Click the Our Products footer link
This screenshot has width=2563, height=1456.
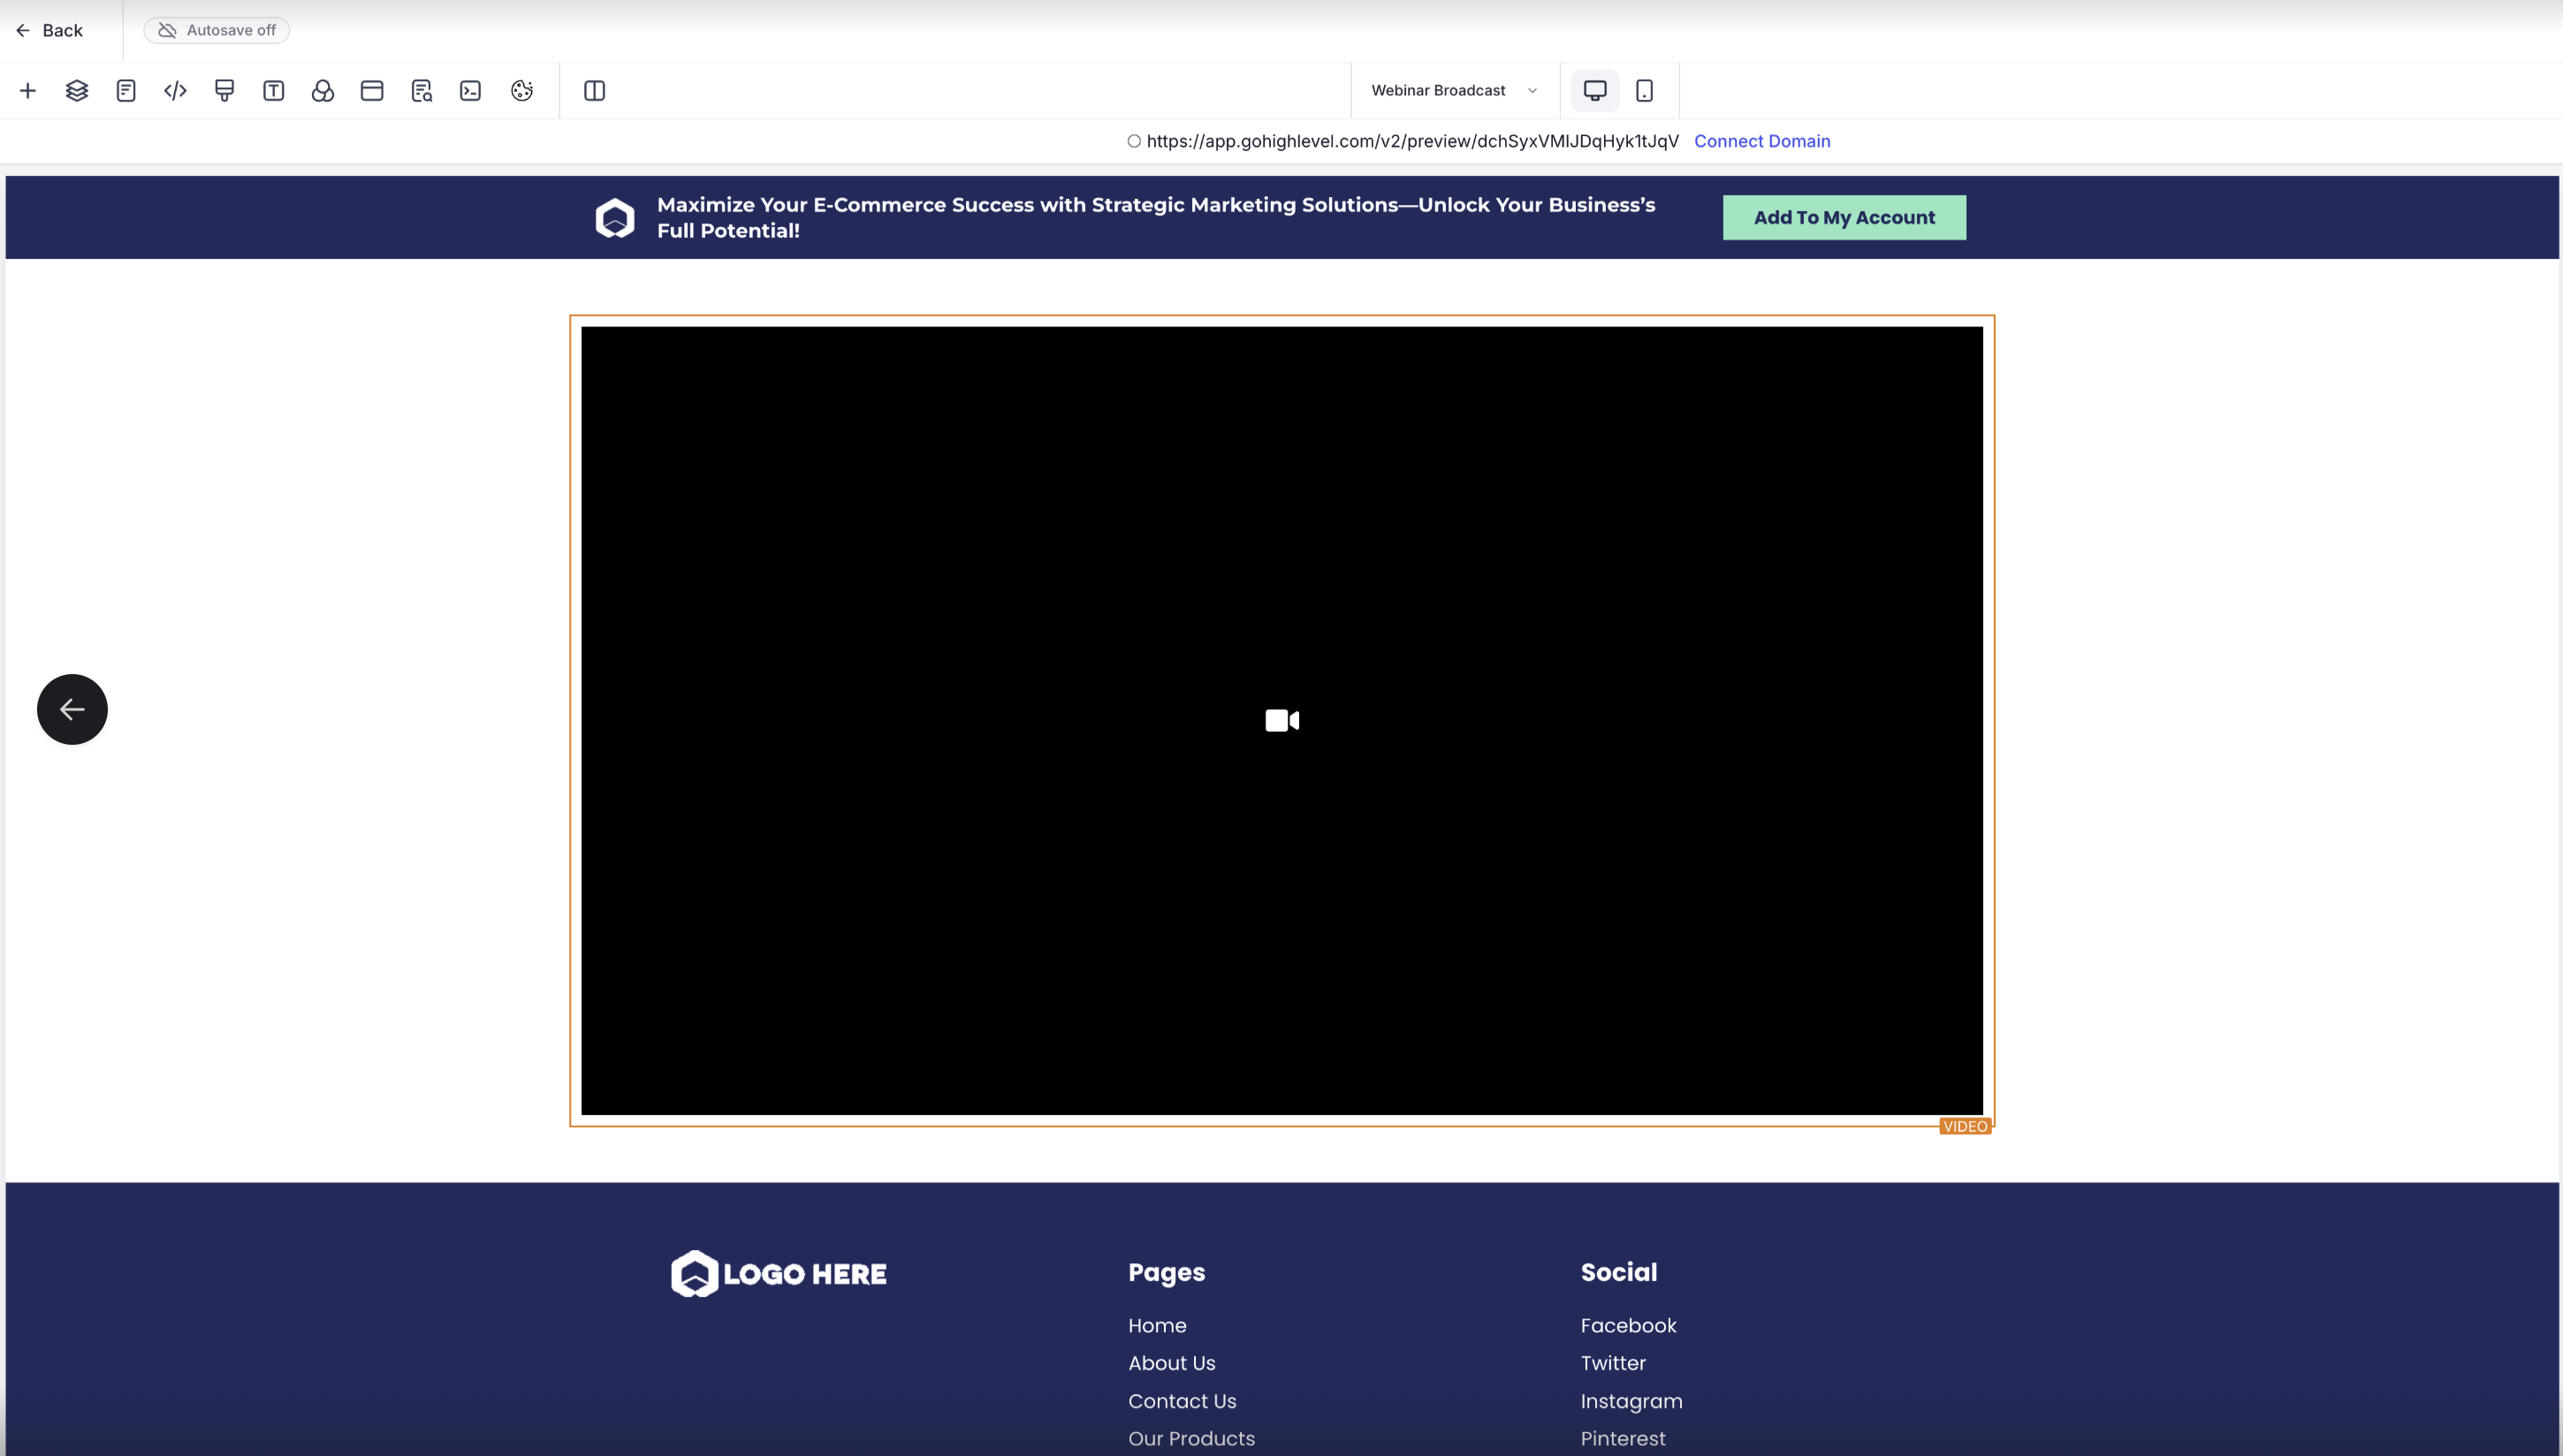coord(1191,1438)
